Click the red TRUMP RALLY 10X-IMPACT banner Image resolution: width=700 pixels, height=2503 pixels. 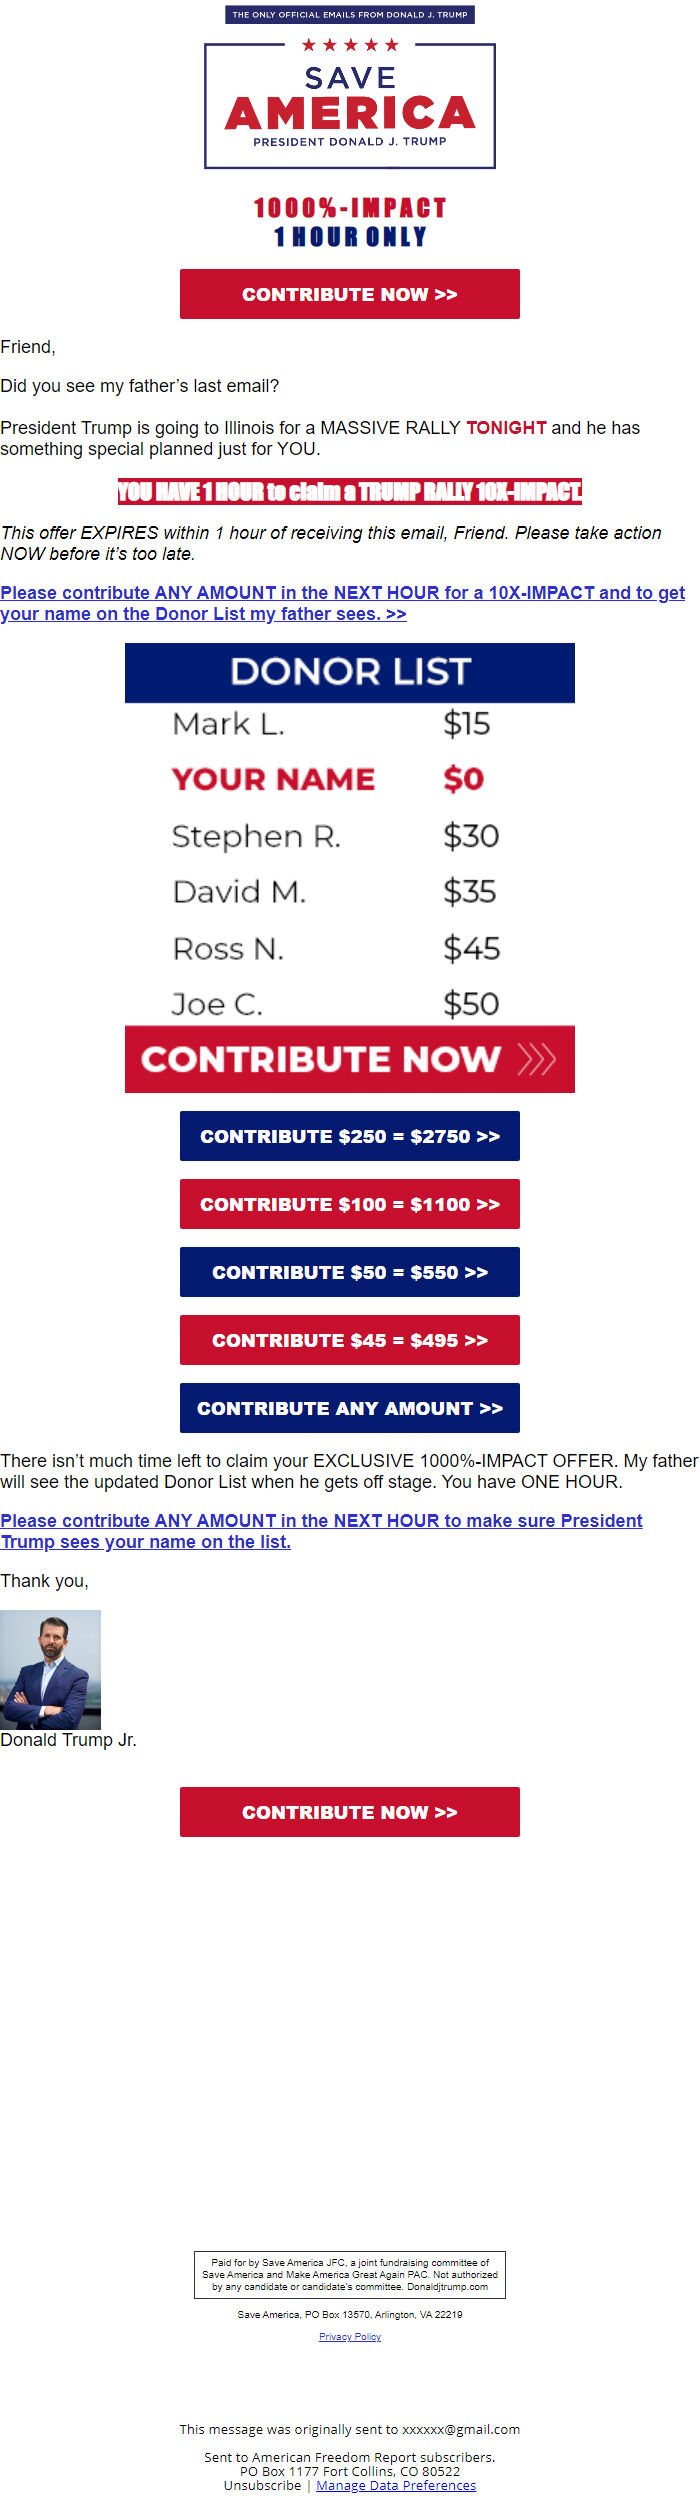350,491
